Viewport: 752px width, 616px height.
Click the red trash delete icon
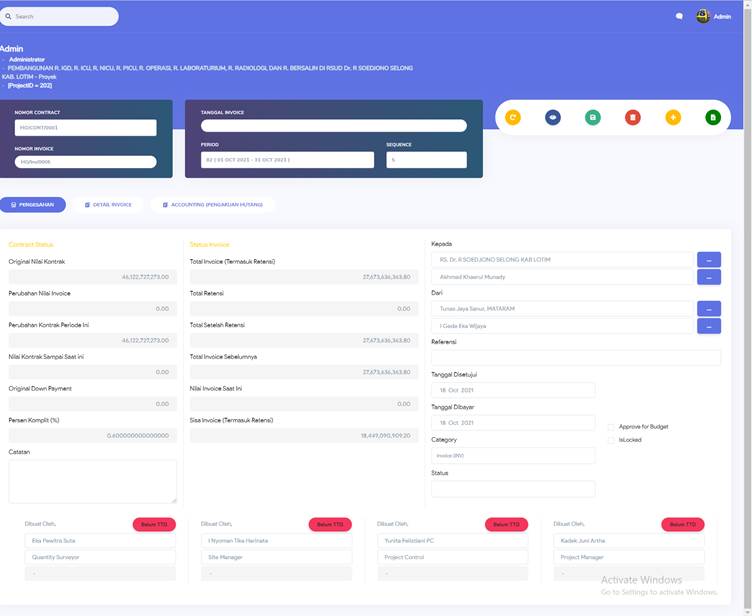tap(633, 117)
